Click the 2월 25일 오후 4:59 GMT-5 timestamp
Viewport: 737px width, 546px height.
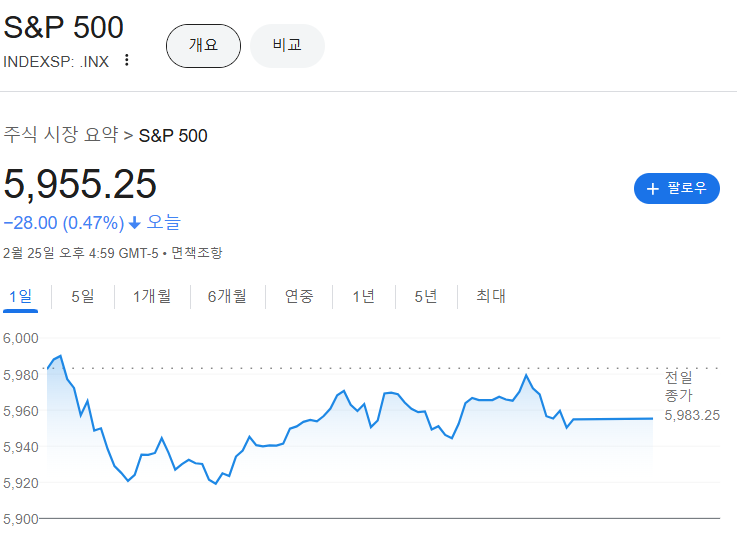click(81, 253)
